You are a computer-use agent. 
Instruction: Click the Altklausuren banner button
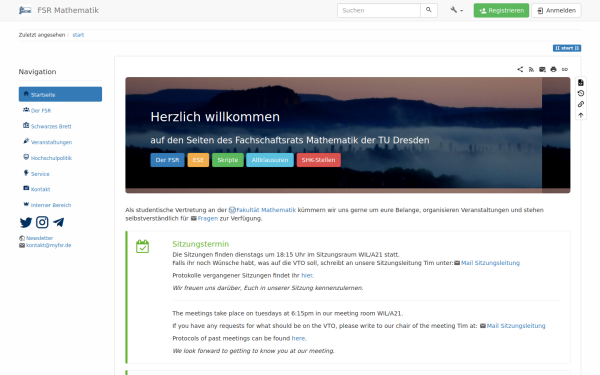270,160
